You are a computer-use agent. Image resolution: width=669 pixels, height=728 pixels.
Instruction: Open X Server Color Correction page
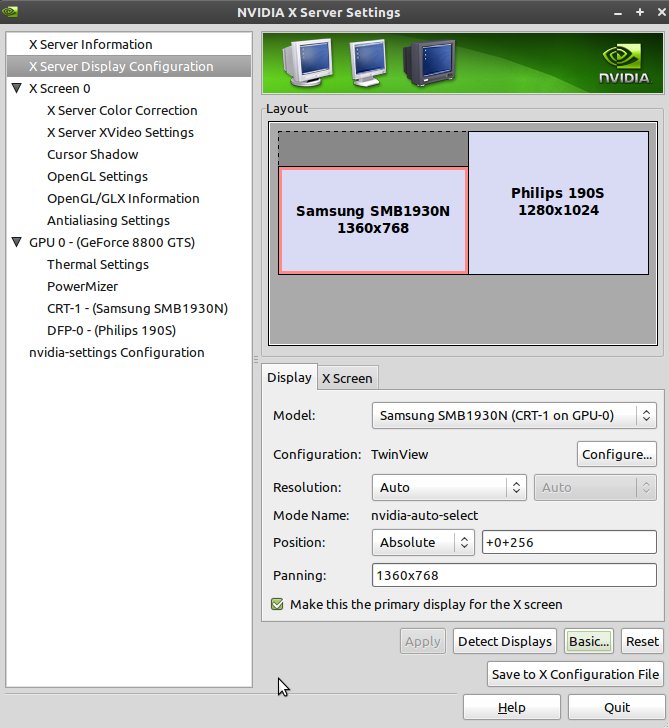[122, 110]
